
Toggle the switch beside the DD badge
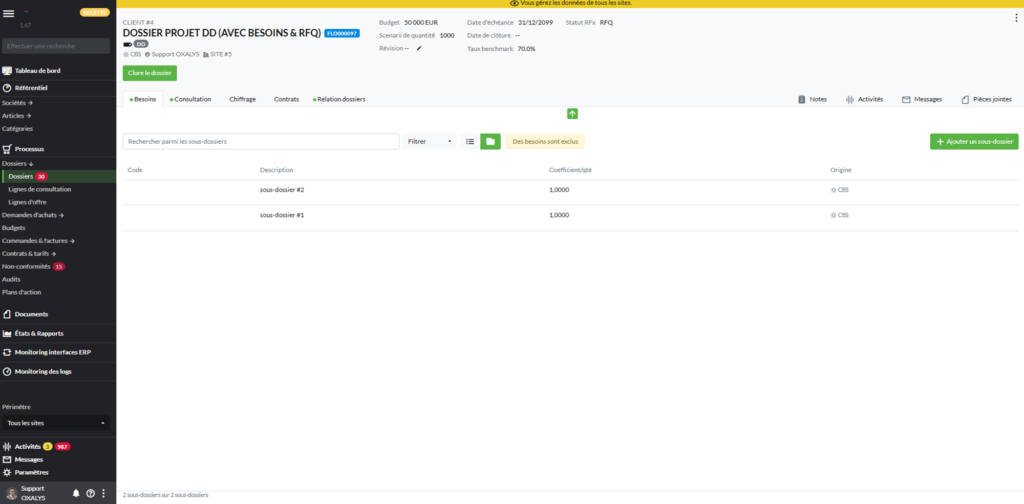tap(127, 43)
